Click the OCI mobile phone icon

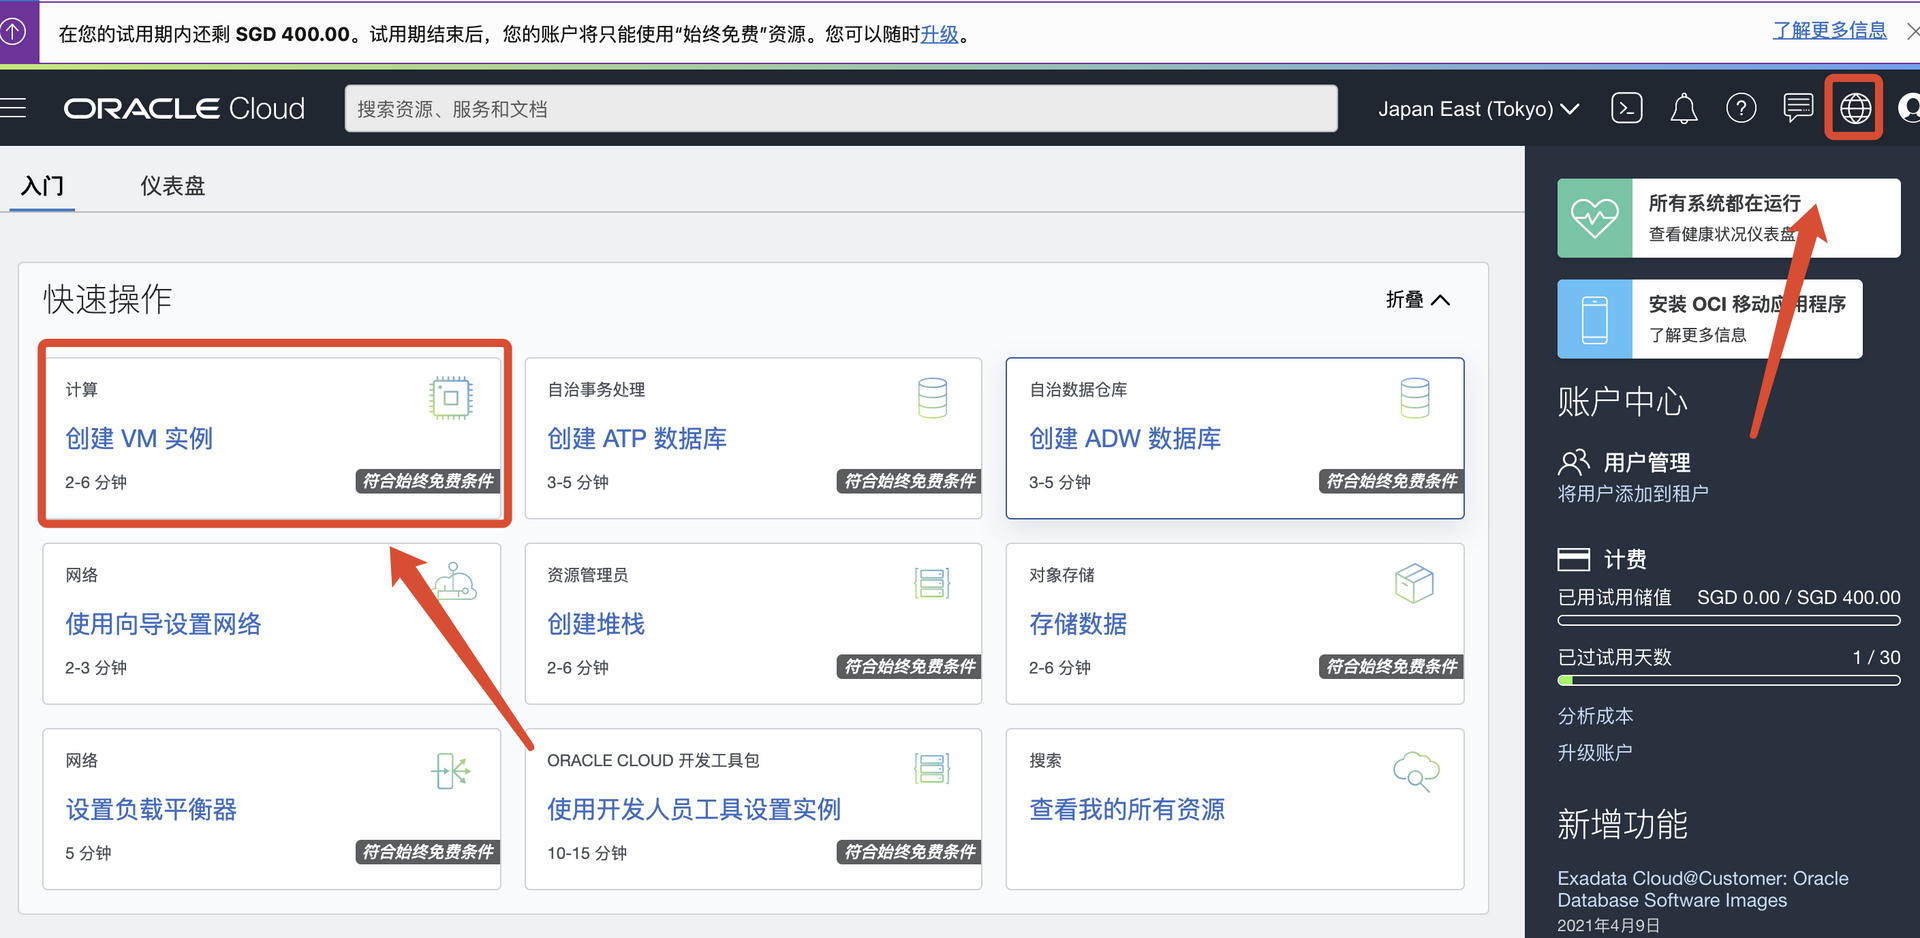(x=1595, y=319)
